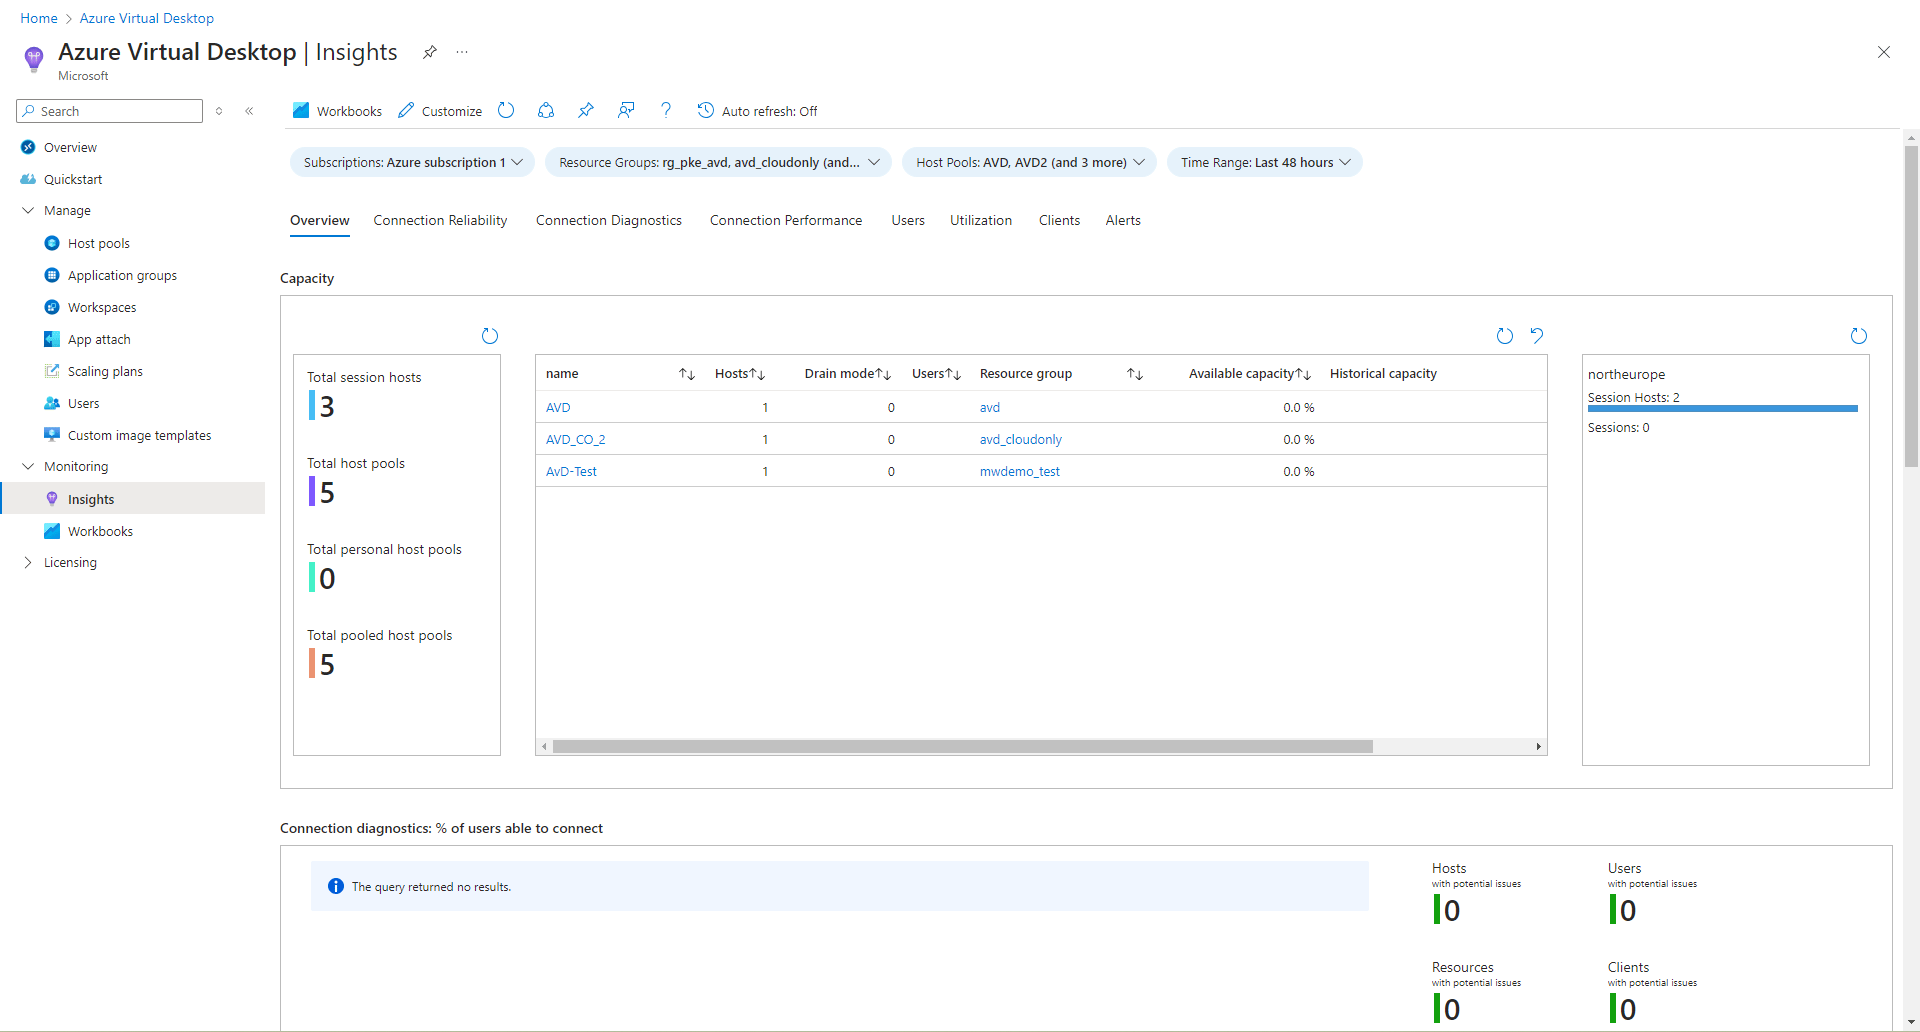Switch to Connection Reliability tab
Screen dimensions: 1920x1032
pos(440,221)
